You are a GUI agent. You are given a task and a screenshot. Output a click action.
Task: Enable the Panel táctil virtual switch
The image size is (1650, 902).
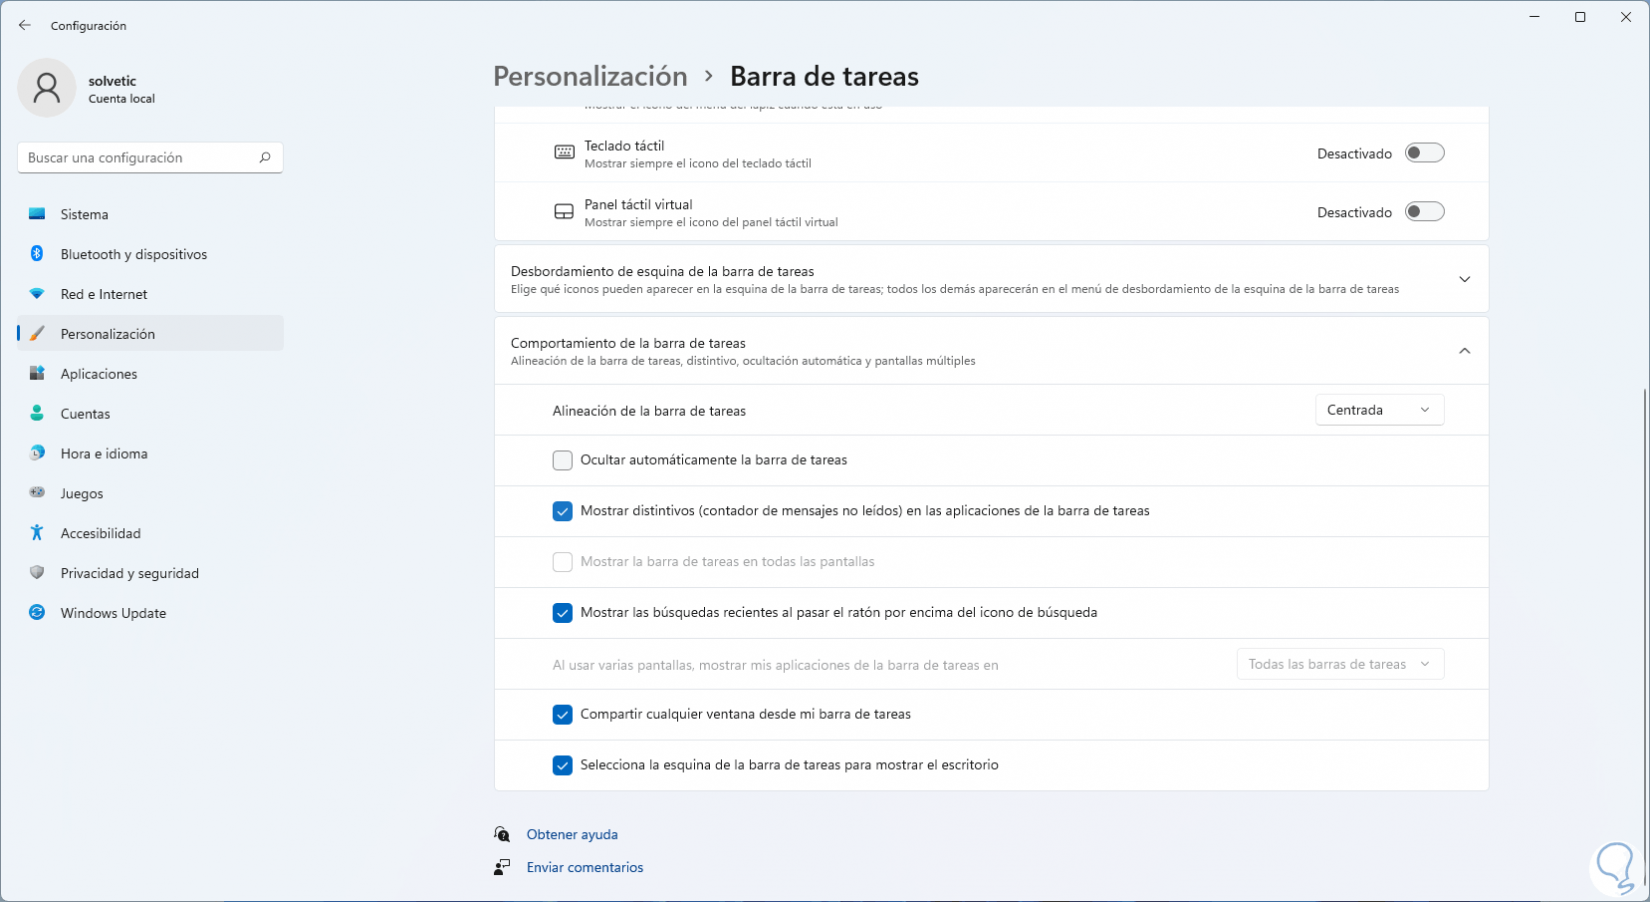pos(1424,212)
